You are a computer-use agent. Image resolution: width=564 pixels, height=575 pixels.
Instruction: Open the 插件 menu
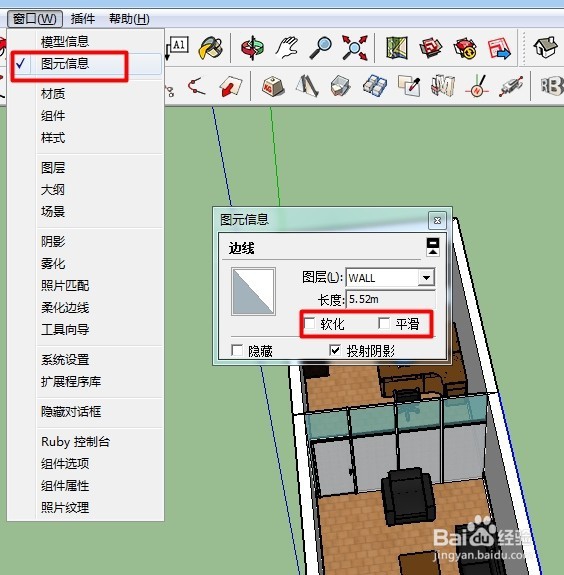[x=83, y=18]
